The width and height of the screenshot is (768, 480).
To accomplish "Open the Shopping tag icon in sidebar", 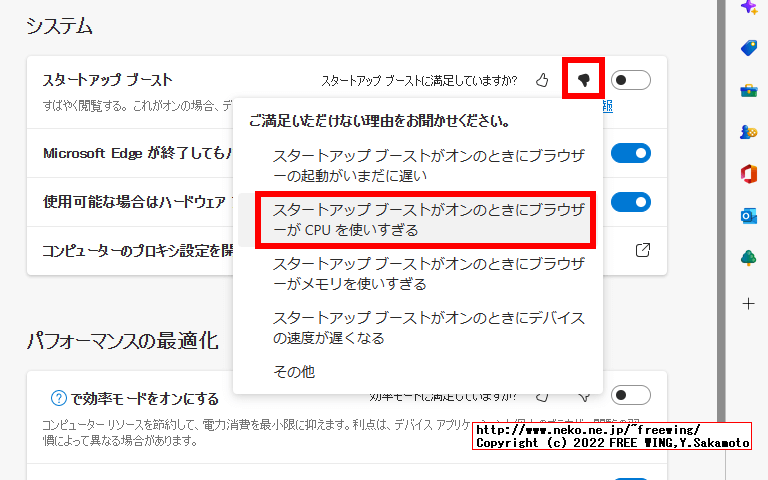I will 748,47.
